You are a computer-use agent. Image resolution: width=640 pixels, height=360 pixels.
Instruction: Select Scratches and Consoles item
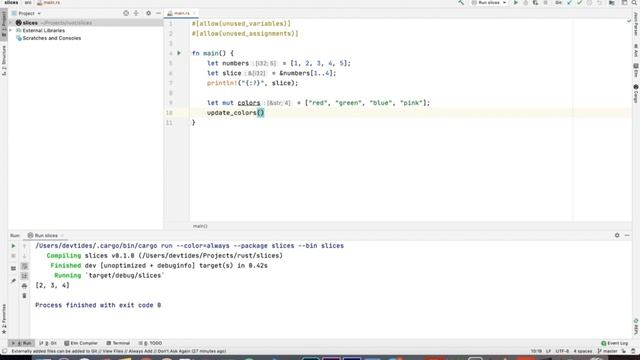48,38
